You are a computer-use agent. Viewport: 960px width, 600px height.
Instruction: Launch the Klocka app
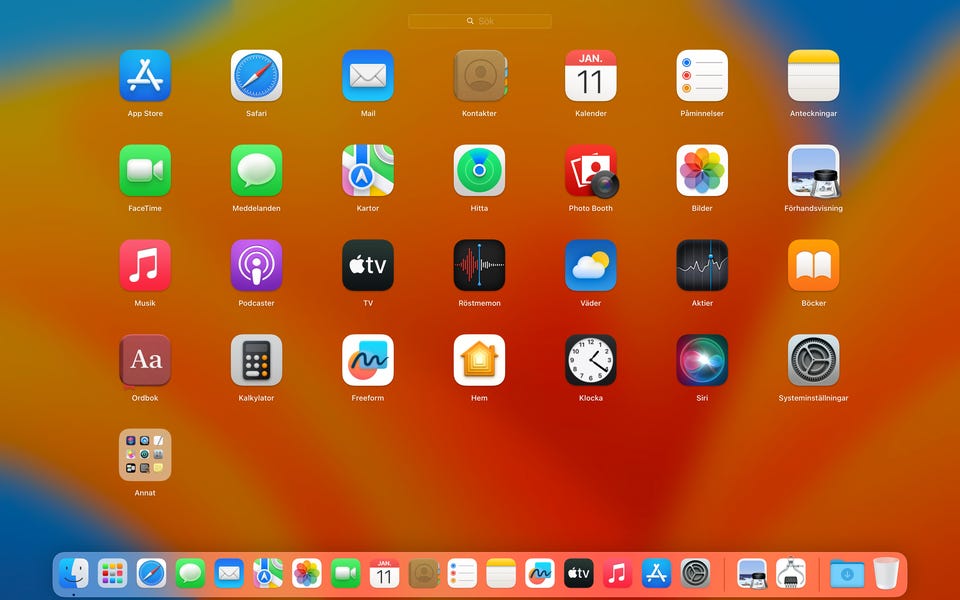591,360
